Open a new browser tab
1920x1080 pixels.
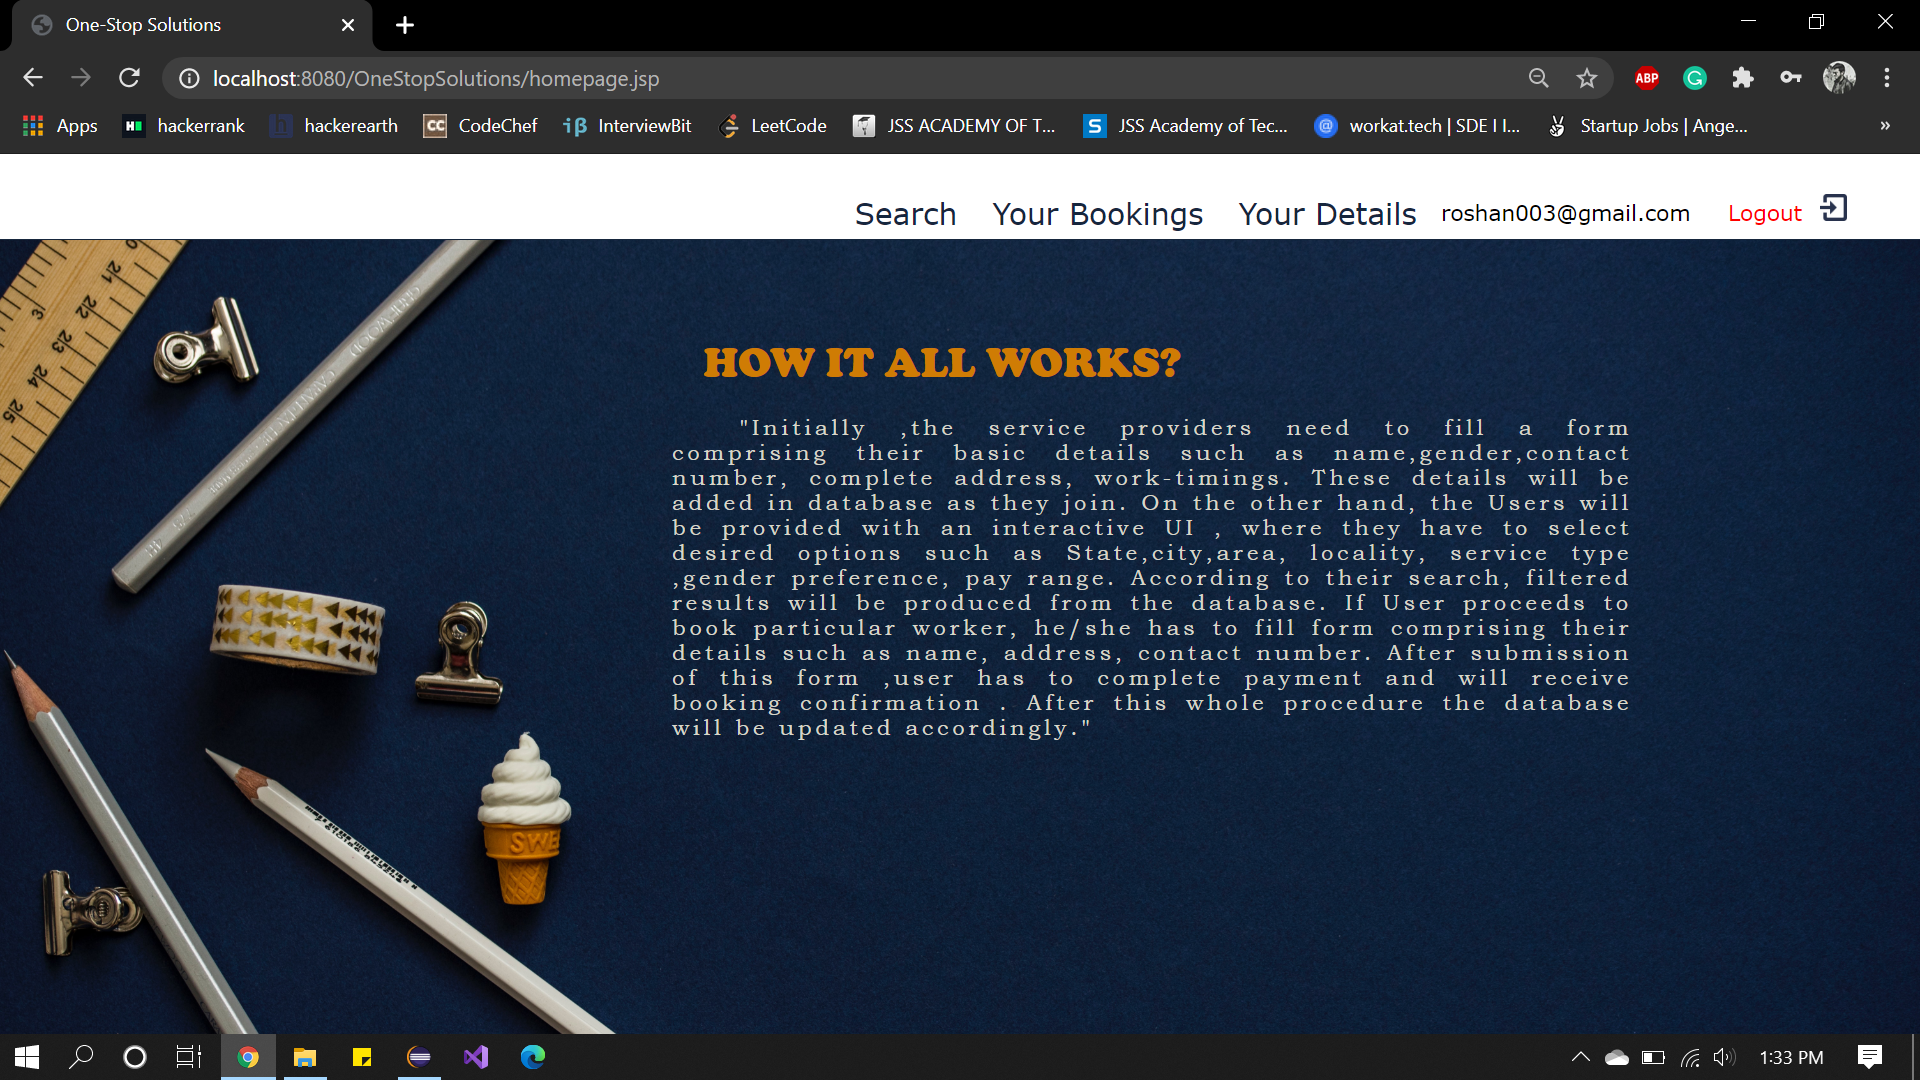click(x=405, y=25)
